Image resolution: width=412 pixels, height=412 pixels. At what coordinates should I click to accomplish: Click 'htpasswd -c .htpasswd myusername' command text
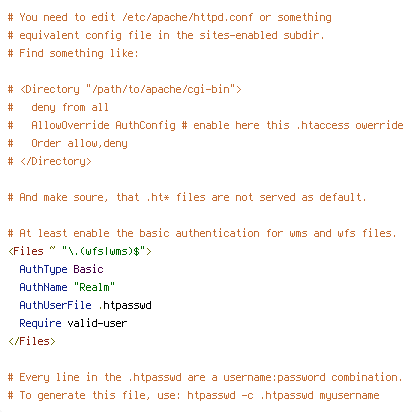click(283, 395)
